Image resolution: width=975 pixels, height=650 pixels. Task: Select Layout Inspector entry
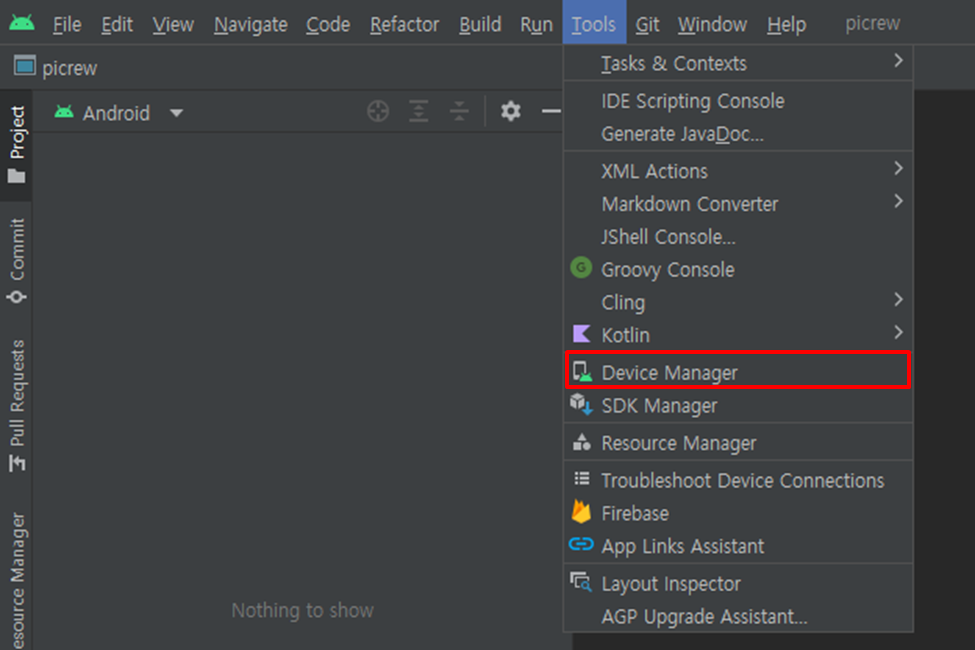[737, 583]
